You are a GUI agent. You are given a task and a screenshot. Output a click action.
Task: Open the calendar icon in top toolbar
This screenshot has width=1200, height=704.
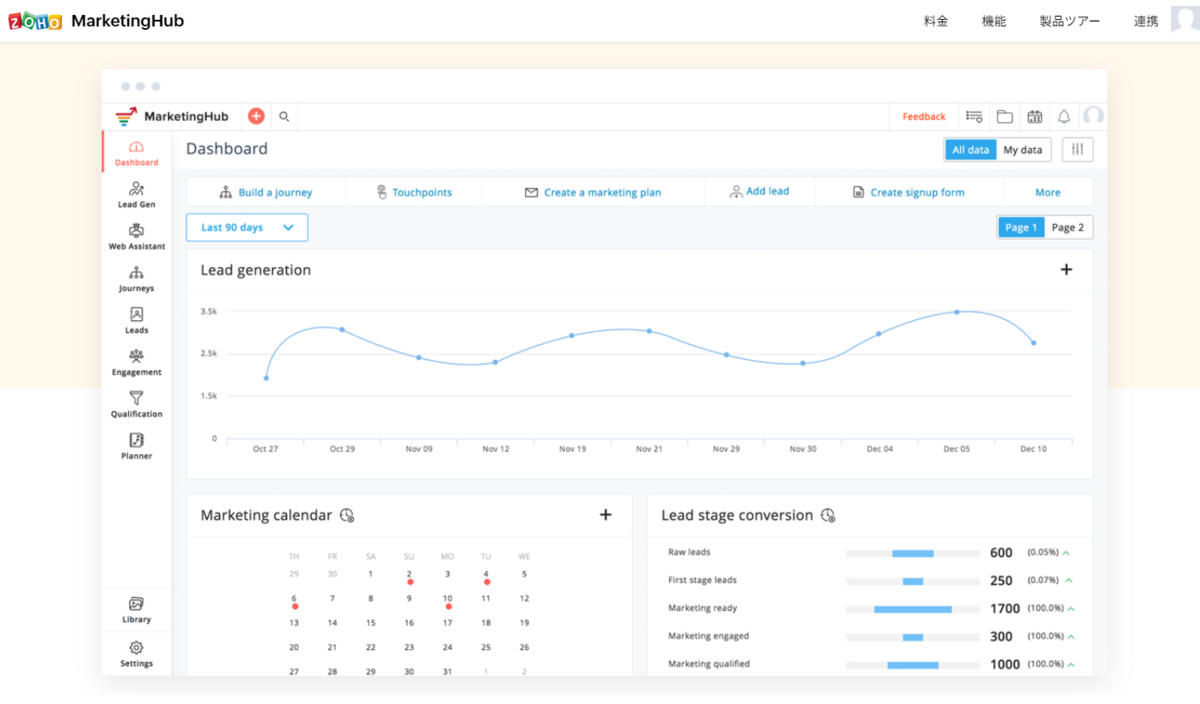pyautogui.click(x=1034, y=116)
